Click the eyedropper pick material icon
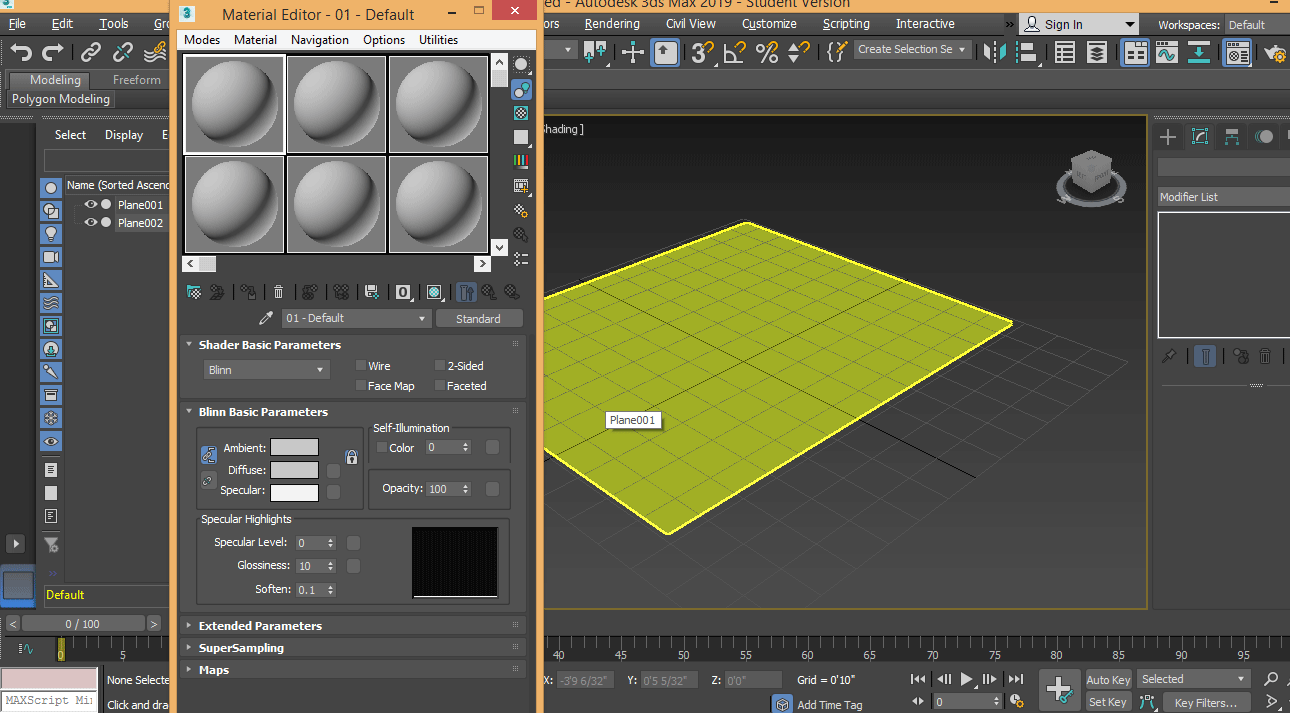Viewport: 1290px width, 713px height. coord(266,318)
